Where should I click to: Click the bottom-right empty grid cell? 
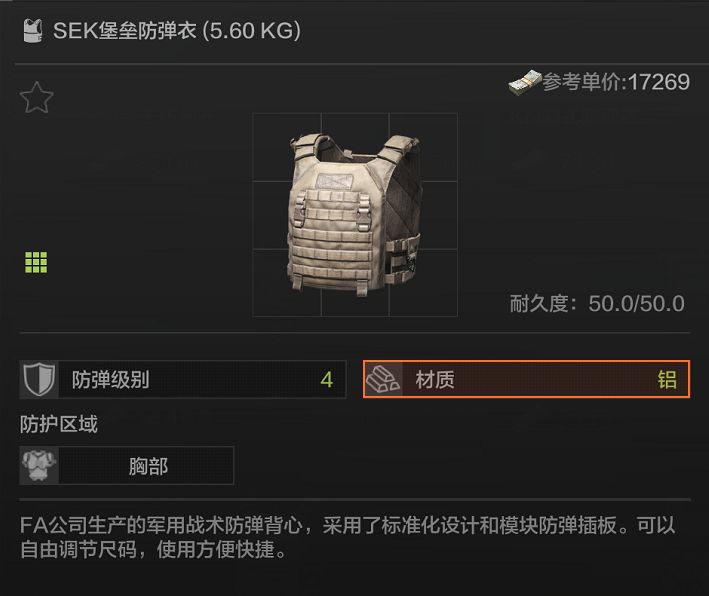[423, 283]
